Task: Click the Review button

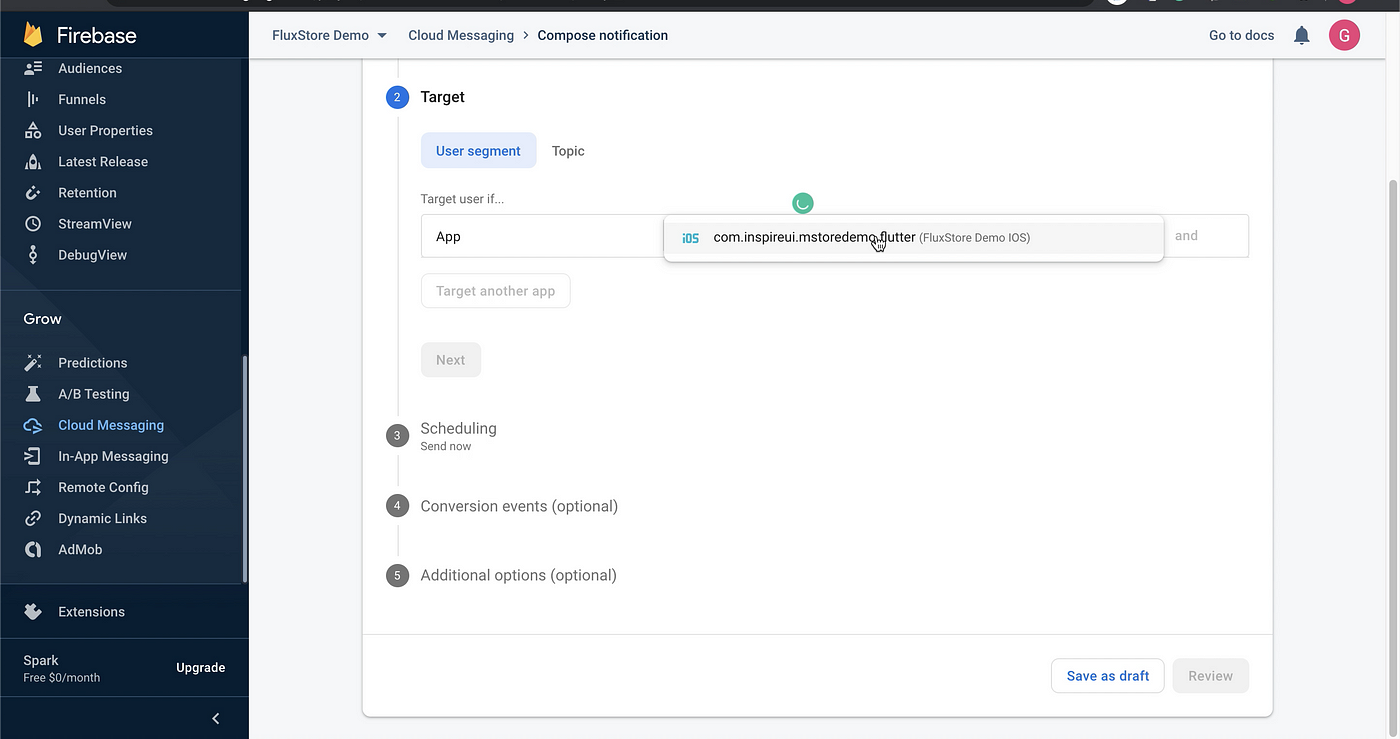Action: coord(1210,676)
